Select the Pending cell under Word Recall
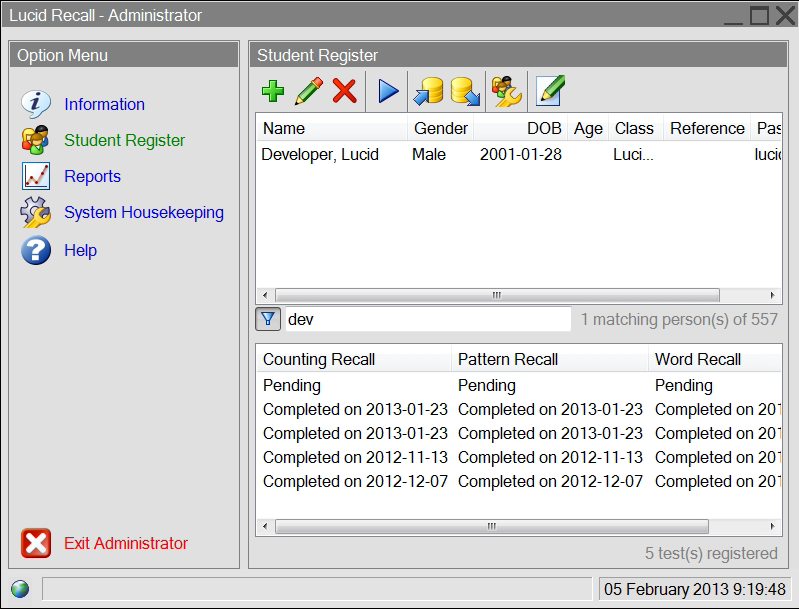The height and width of the screenshot is (609, 799). 683,385
